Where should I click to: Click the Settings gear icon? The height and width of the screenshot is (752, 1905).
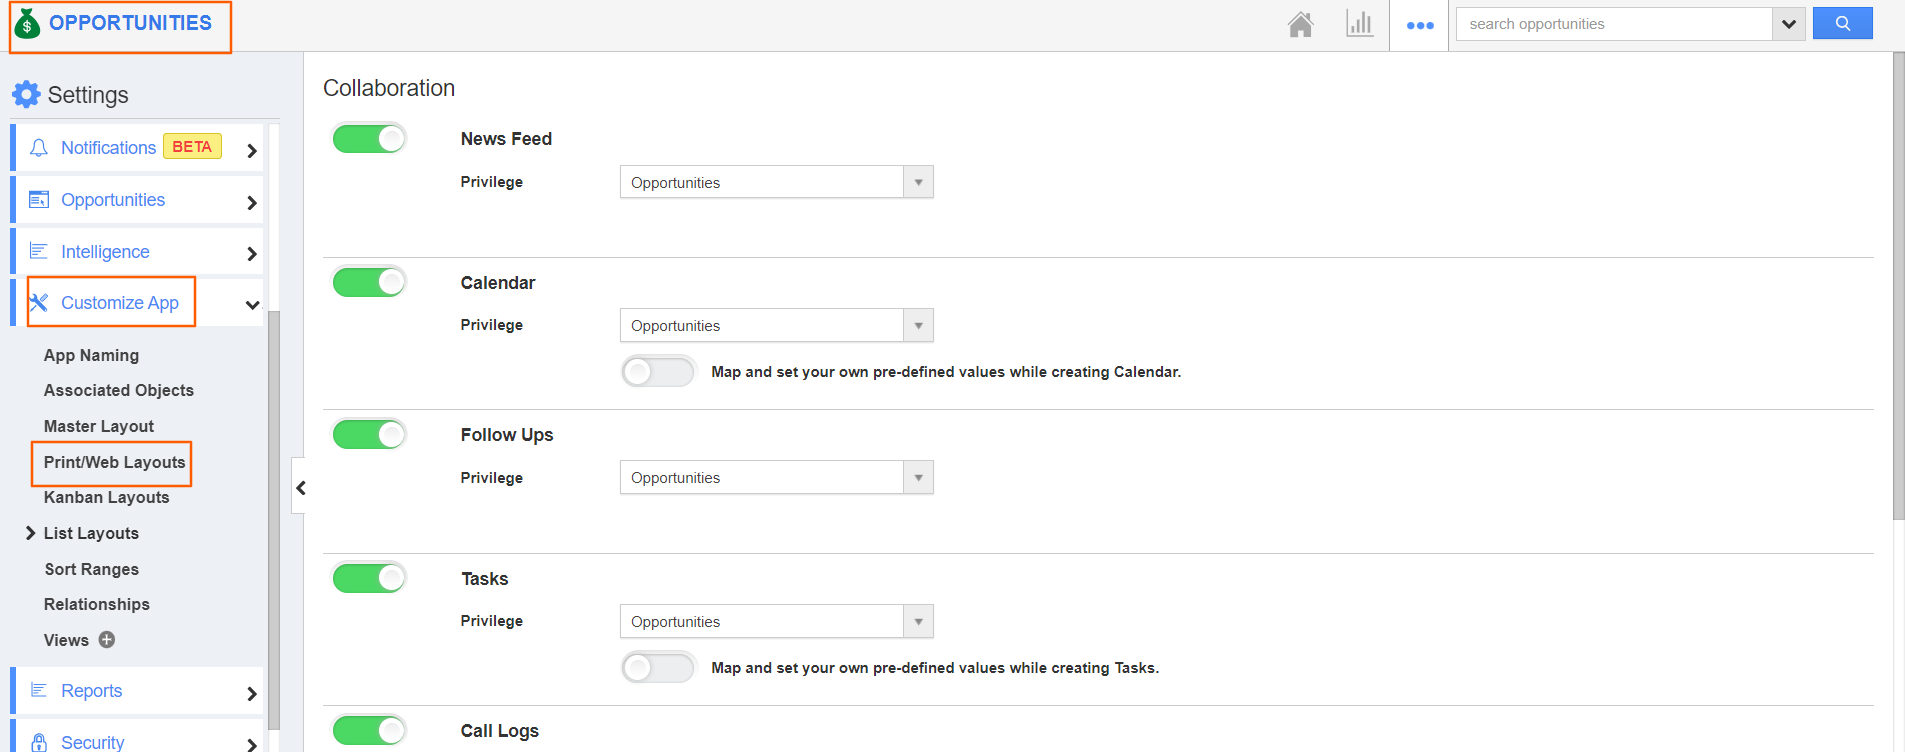(x=26, y=95)
